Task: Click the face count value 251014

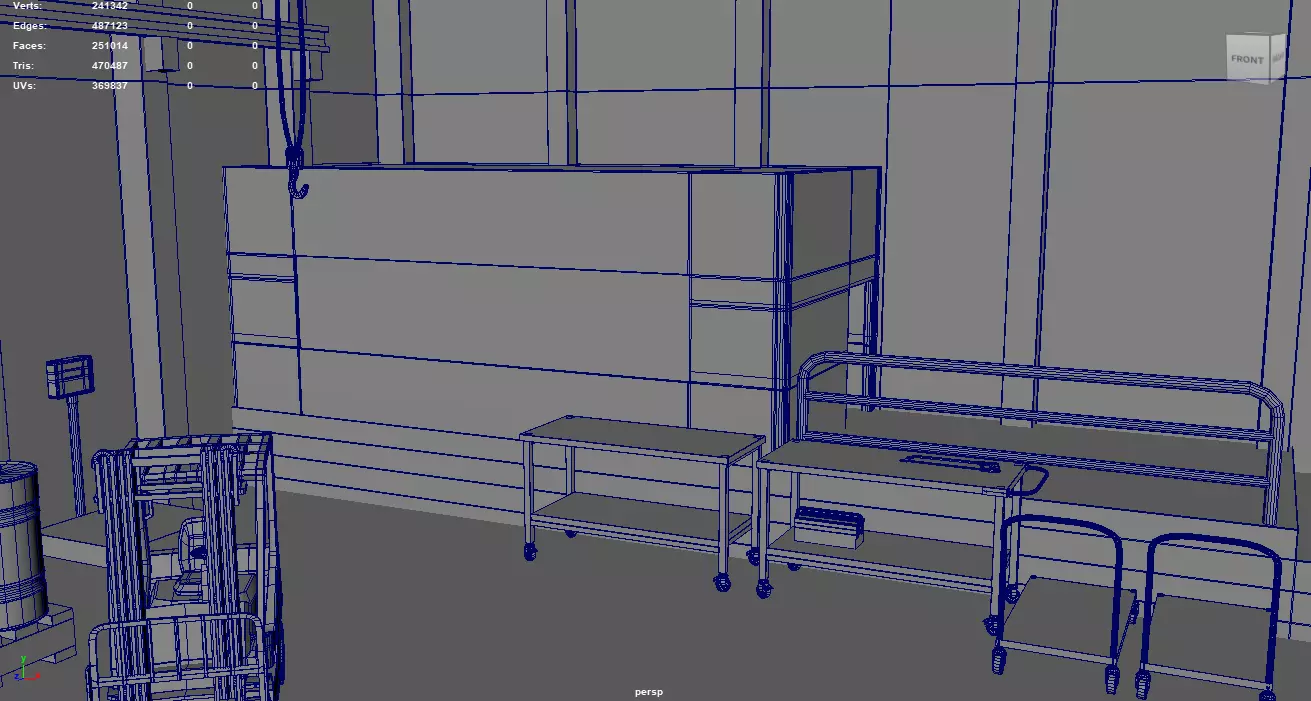Action: pos(109,46)
